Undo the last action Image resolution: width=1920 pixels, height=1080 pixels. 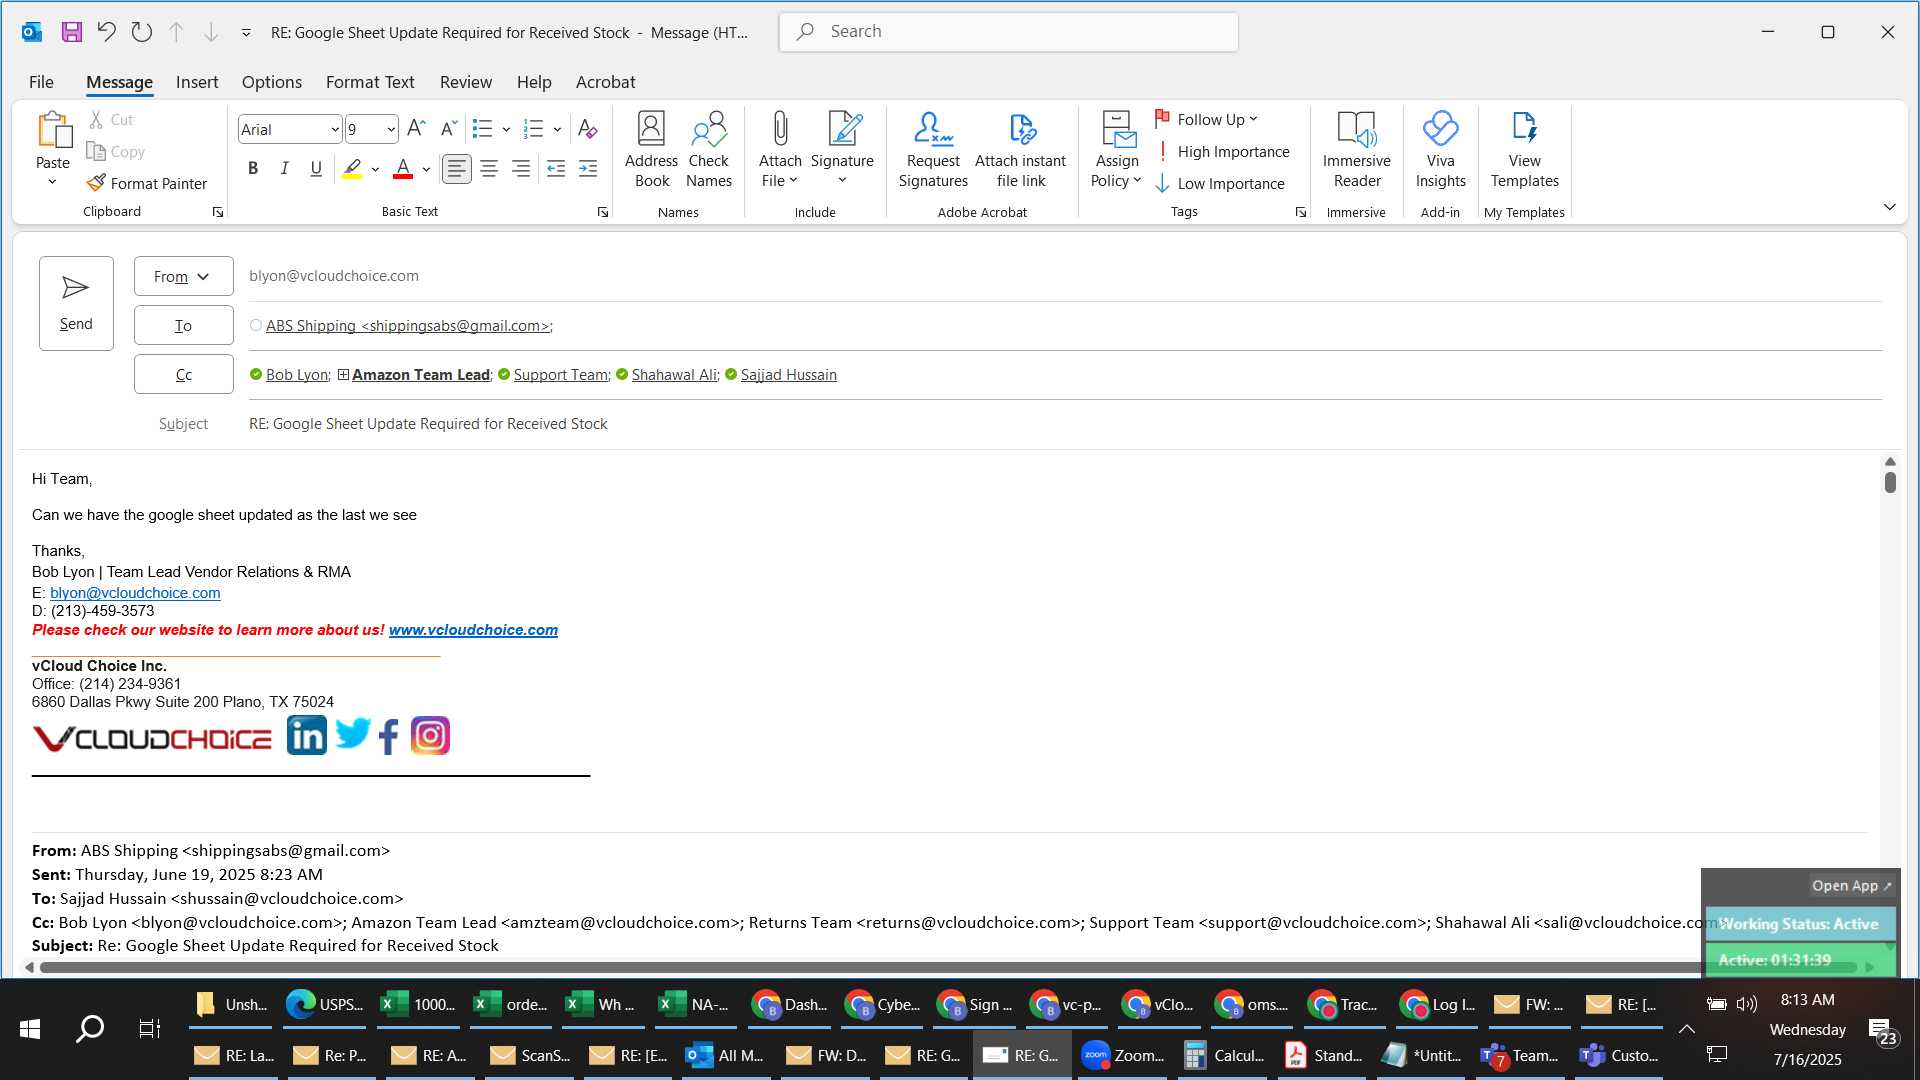point(106,32)
